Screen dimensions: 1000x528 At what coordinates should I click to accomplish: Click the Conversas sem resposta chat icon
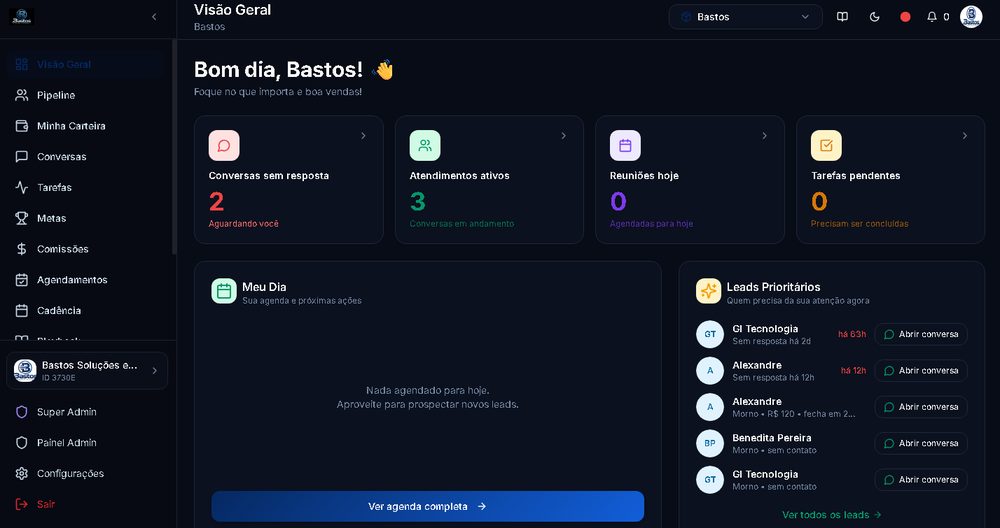pyautogui.click(x=224, y=145)
